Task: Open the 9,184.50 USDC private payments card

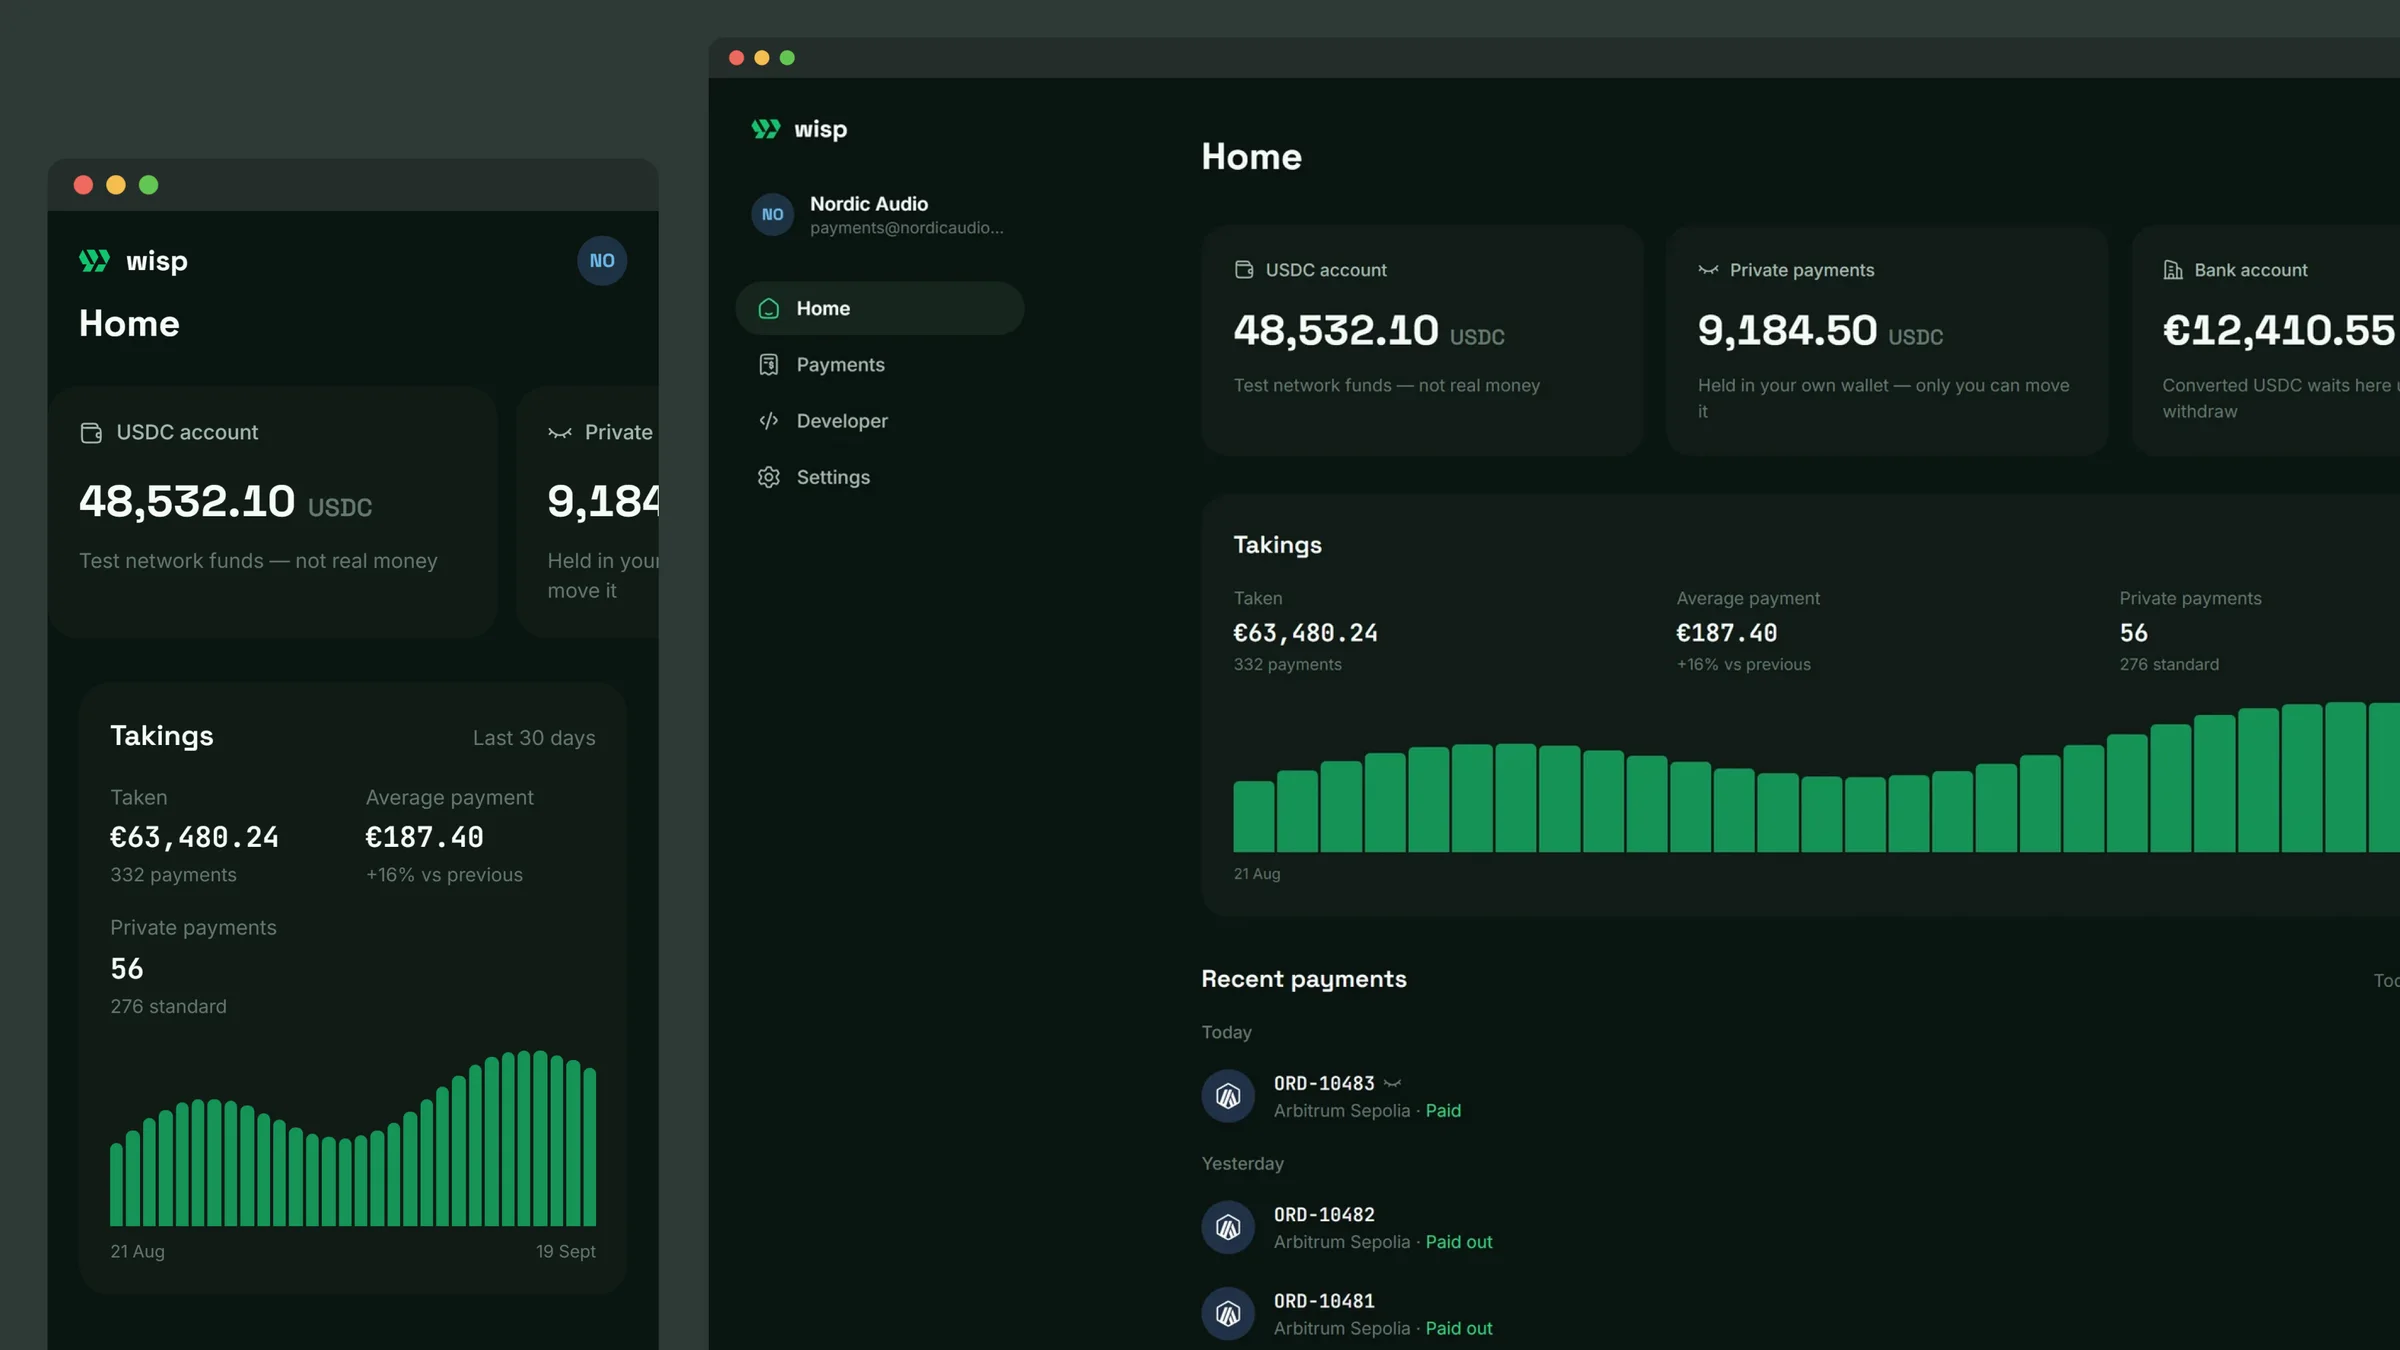Action: 1887,340
